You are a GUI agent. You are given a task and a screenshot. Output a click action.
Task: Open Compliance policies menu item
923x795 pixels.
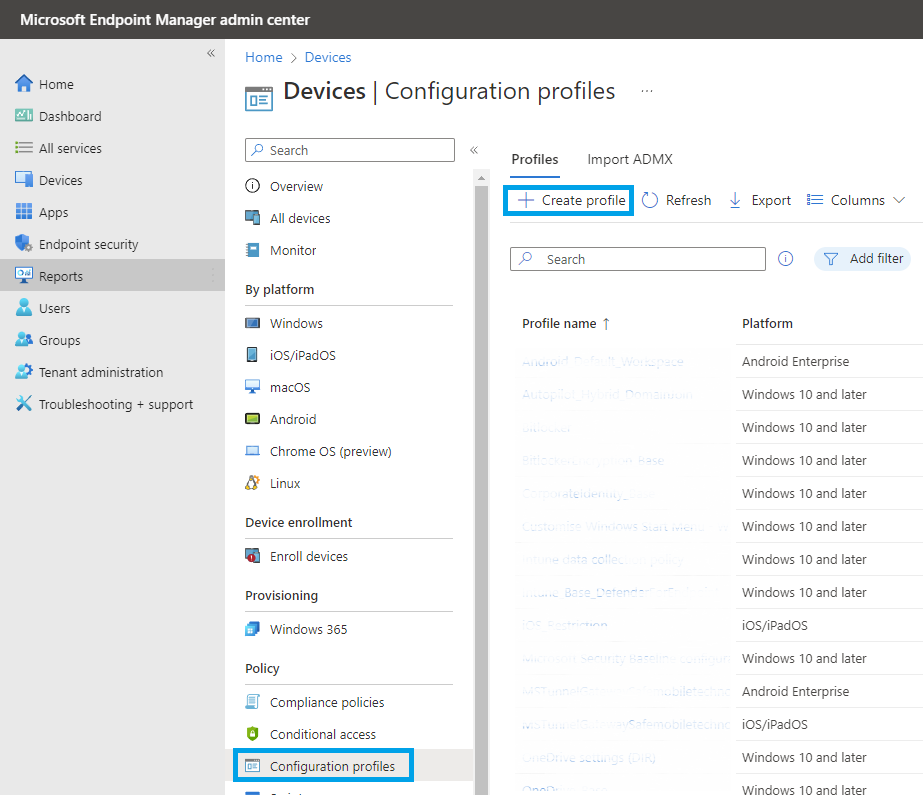click(x=327, y=702)
